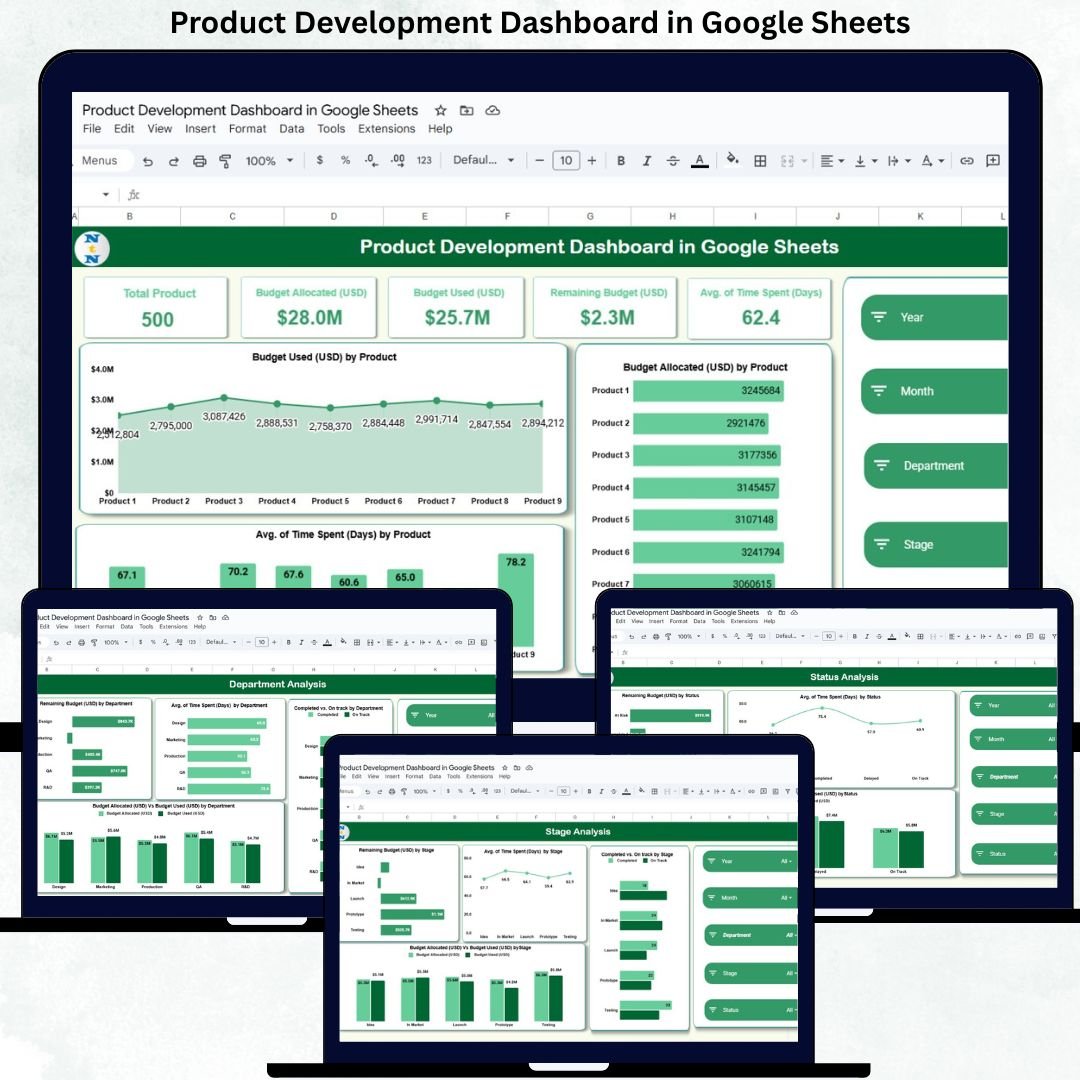This screenshot has height=1080, width=1080.
Task: Open the Department slicer on the main dashboard
Action: click(x=934, y=466)
